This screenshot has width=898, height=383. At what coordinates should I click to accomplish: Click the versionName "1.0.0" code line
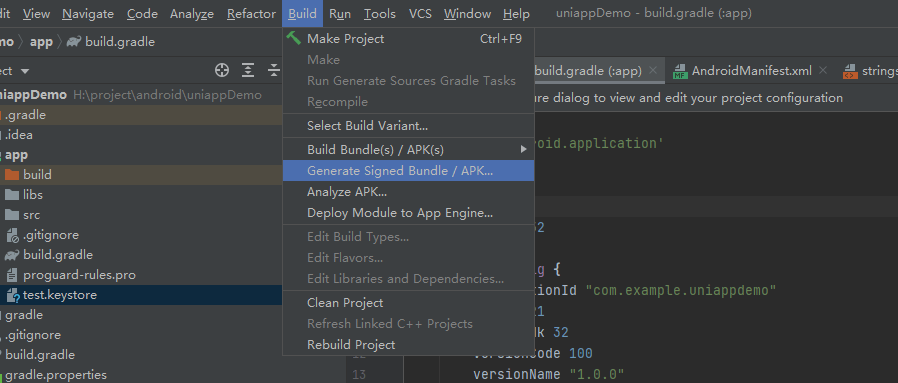pos(549,374)
